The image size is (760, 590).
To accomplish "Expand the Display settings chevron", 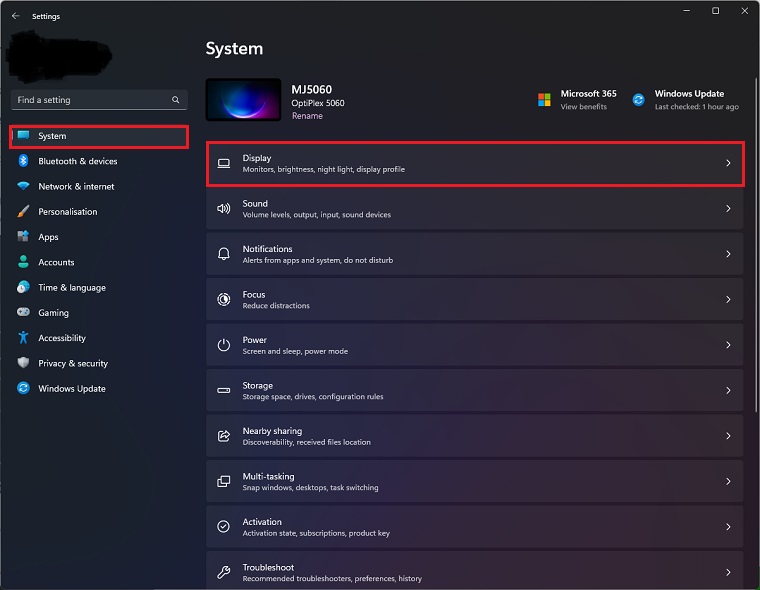I will [728, 163].
